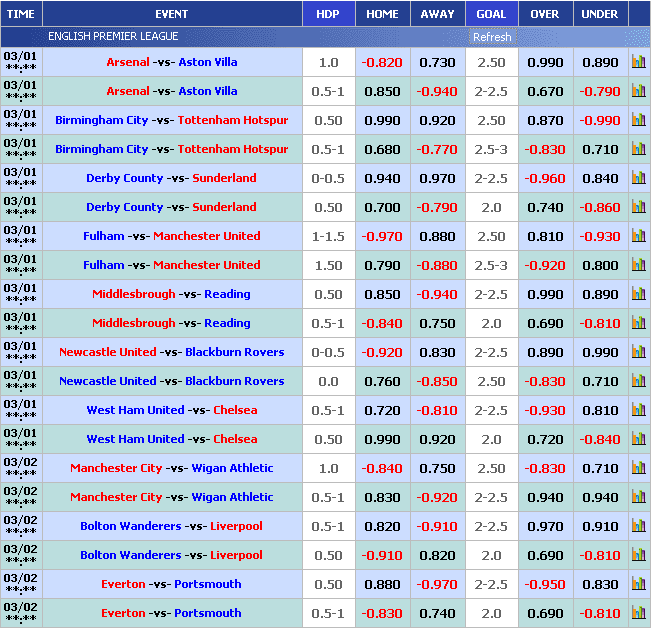
Task: Click Wigan Athletic in the 1.0 handicap row
Action: point(232,468)
